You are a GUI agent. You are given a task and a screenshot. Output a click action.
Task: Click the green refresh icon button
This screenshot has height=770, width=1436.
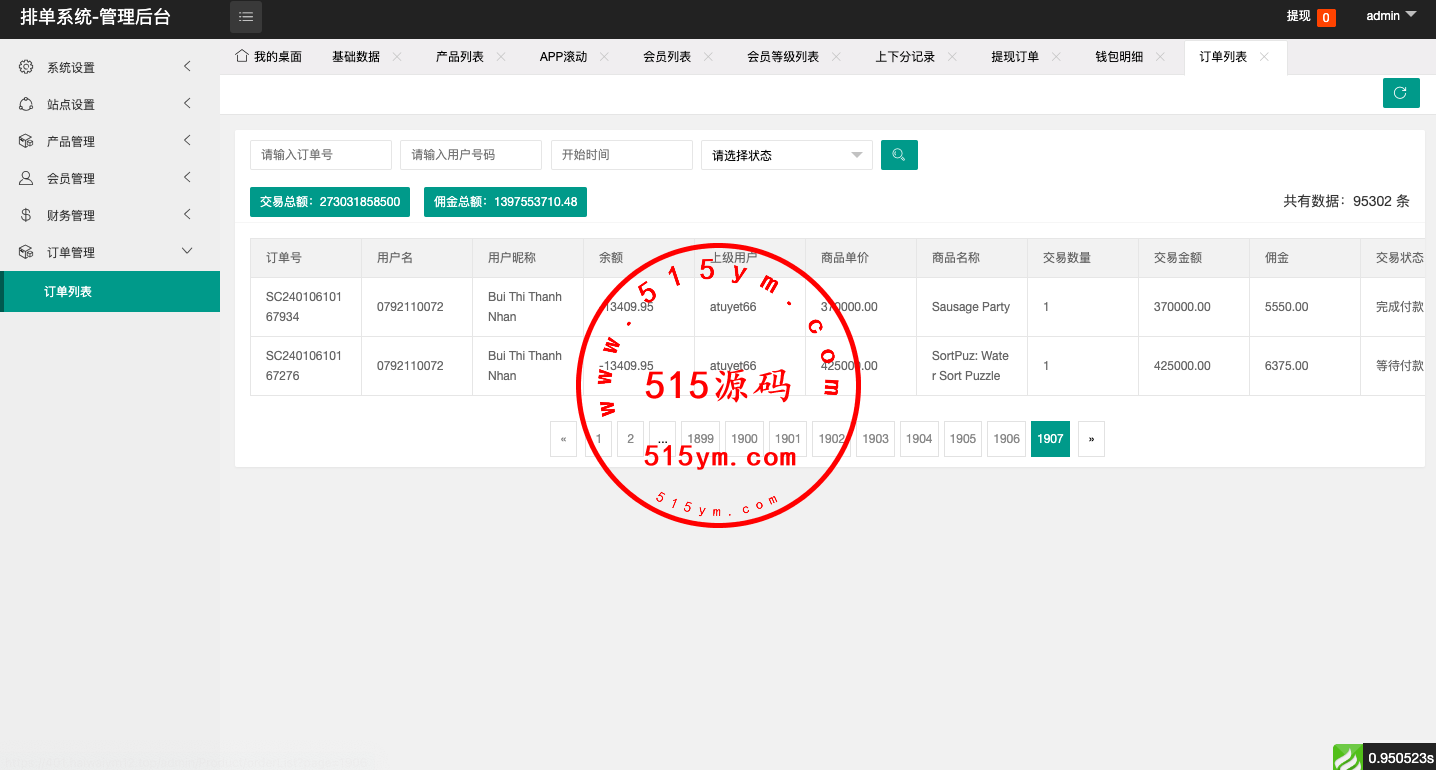coord(1400,93)
